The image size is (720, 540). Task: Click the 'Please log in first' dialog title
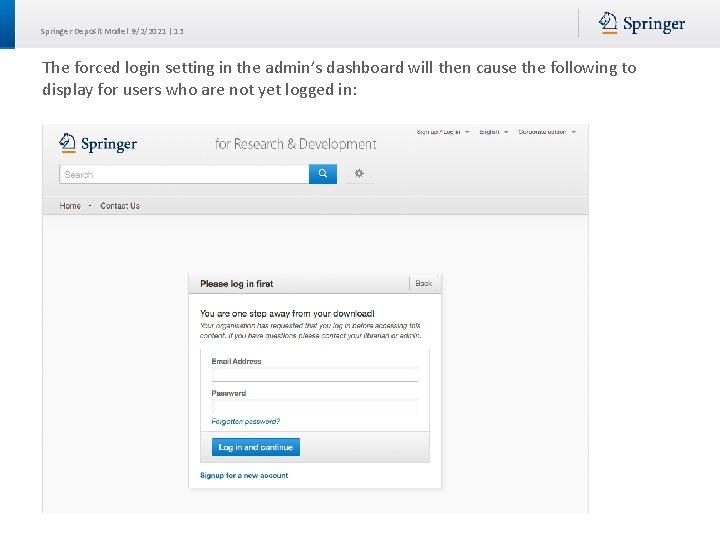coord(237,284)
